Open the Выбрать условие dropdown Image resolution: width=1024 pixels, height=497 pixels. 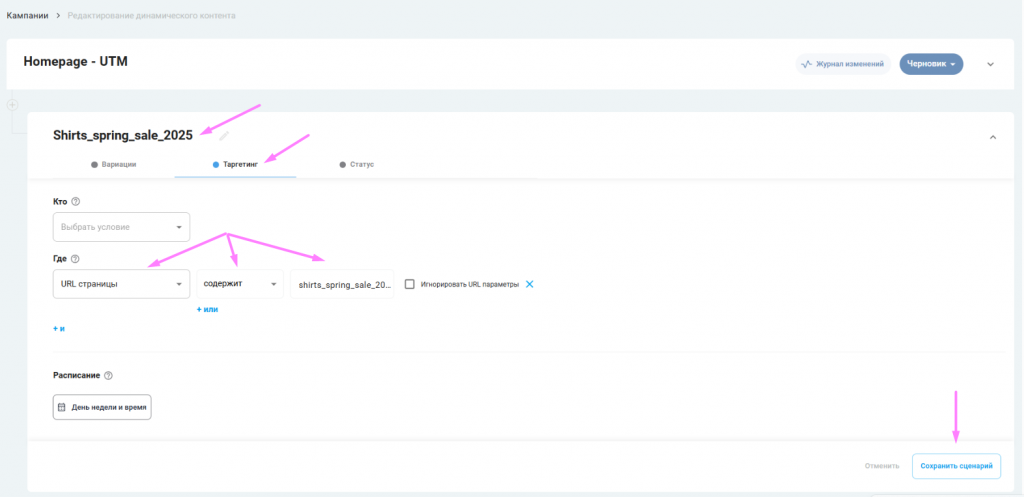coord(121,227)
